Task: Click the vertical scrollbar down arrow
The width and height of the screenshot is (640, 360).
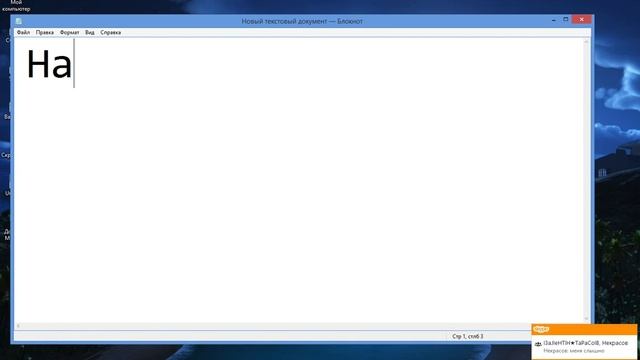Action: coord(587,319)
